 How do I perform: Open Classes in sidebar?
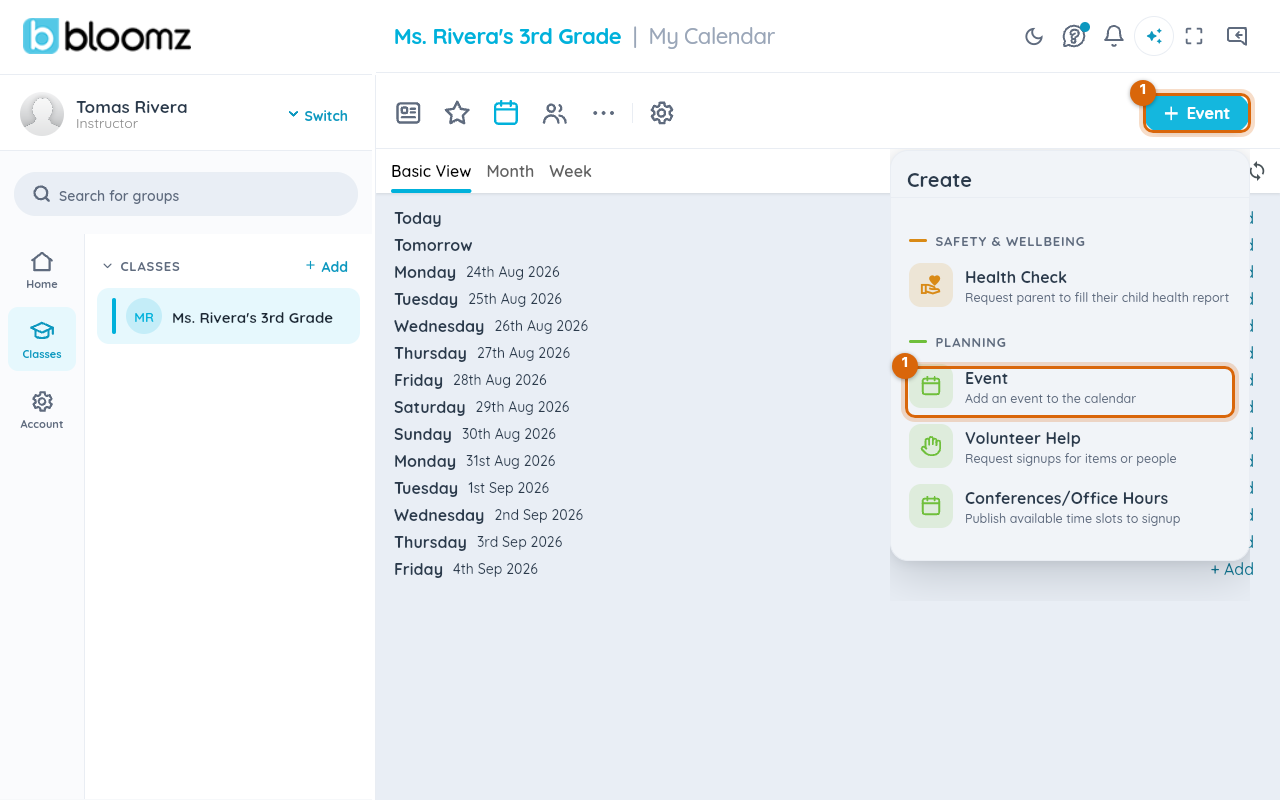pos(42,340)
